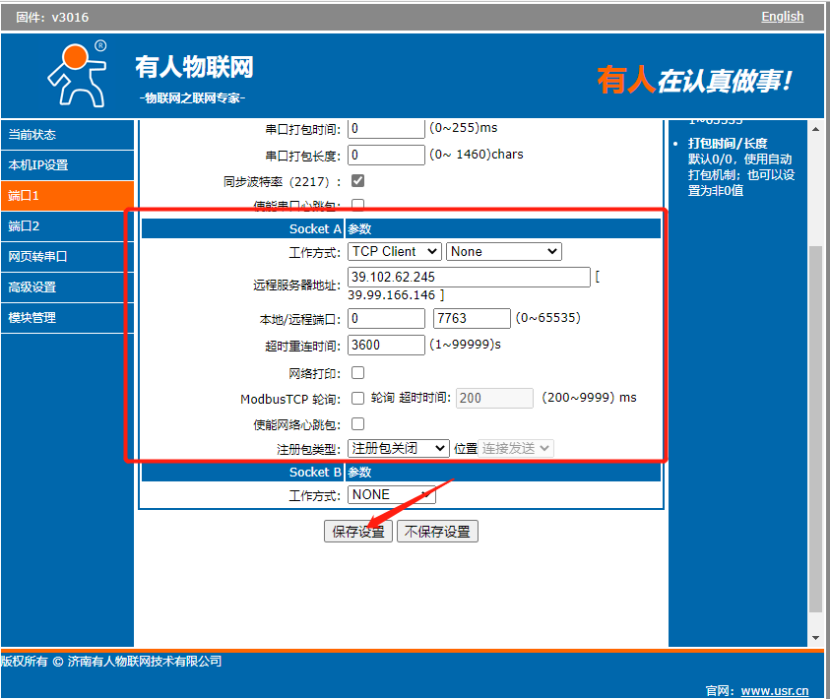Switch language via English link

click(782, 16)
